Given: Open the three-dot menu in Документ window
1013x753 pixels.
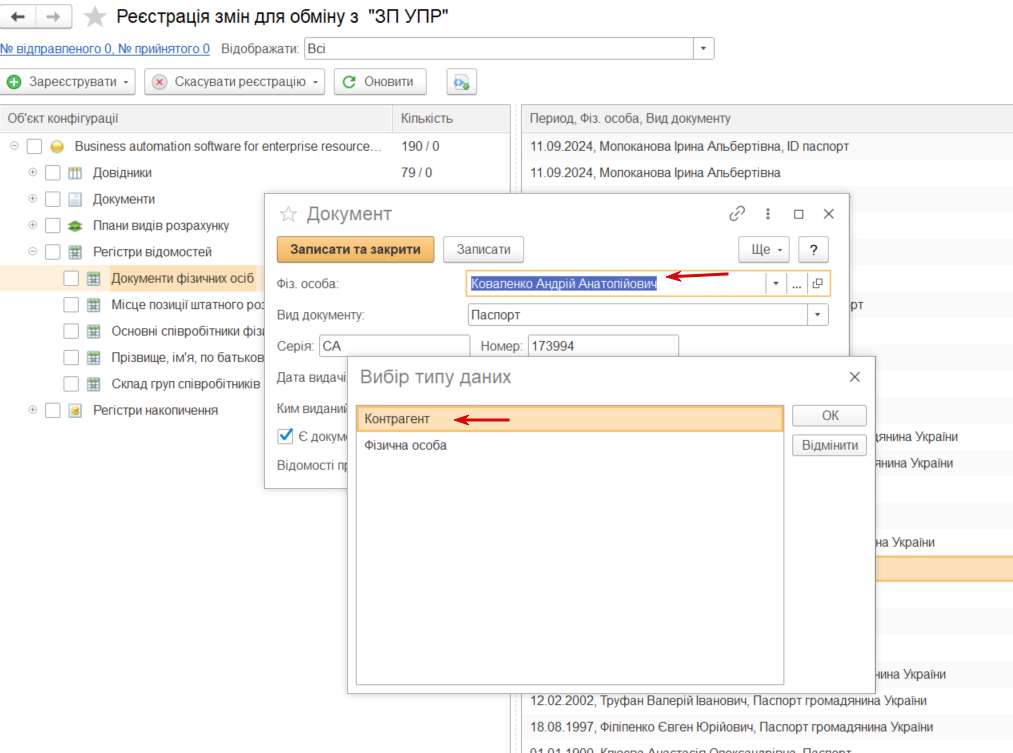Looking at the screenshot, I should point(768,214).
